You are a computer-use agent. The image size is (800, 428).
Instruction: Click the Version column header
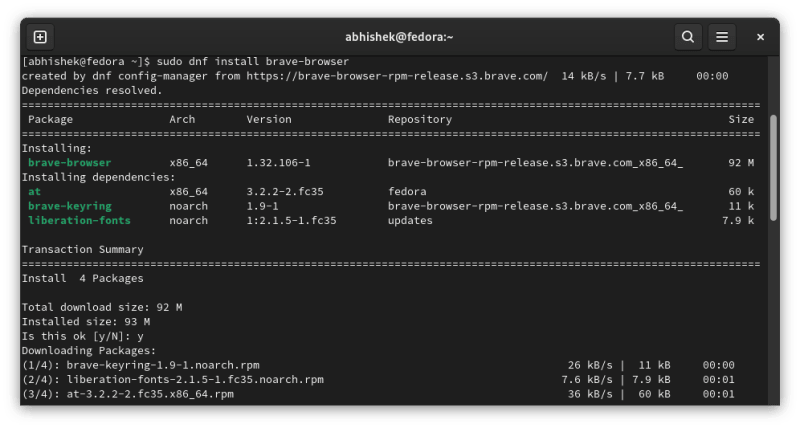pyautogui.click(x=268, y=119)
